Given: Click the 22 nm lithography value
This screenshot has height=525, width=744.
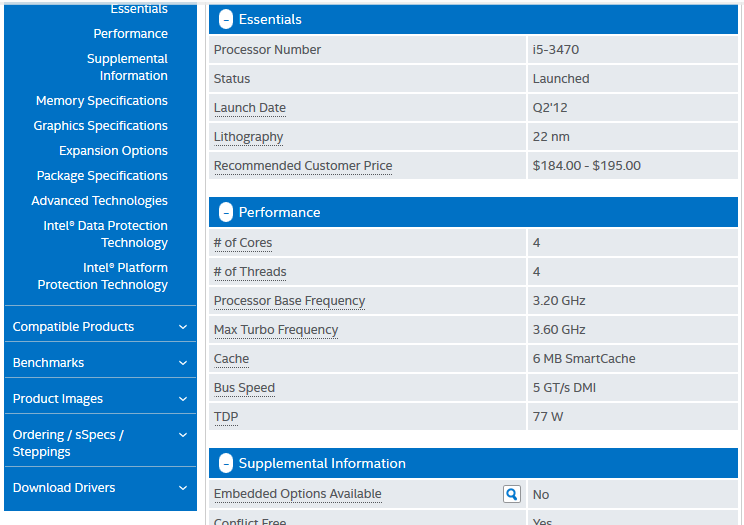Looking at the screenshot, I should click(x=551, y=137).
